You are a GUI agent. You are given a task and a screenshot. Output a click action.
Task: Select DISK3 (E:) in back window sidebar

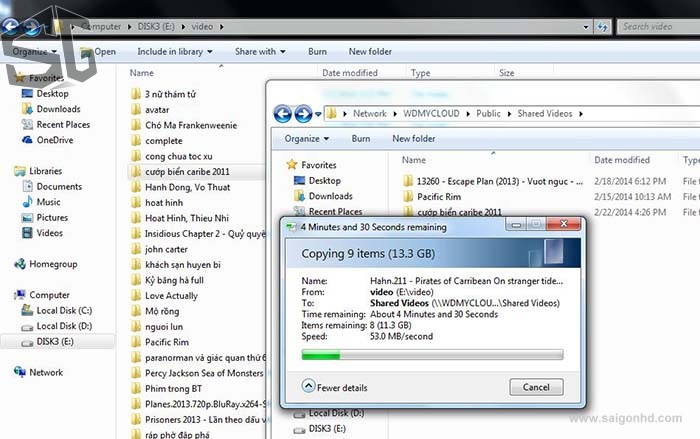click(55, 342)
